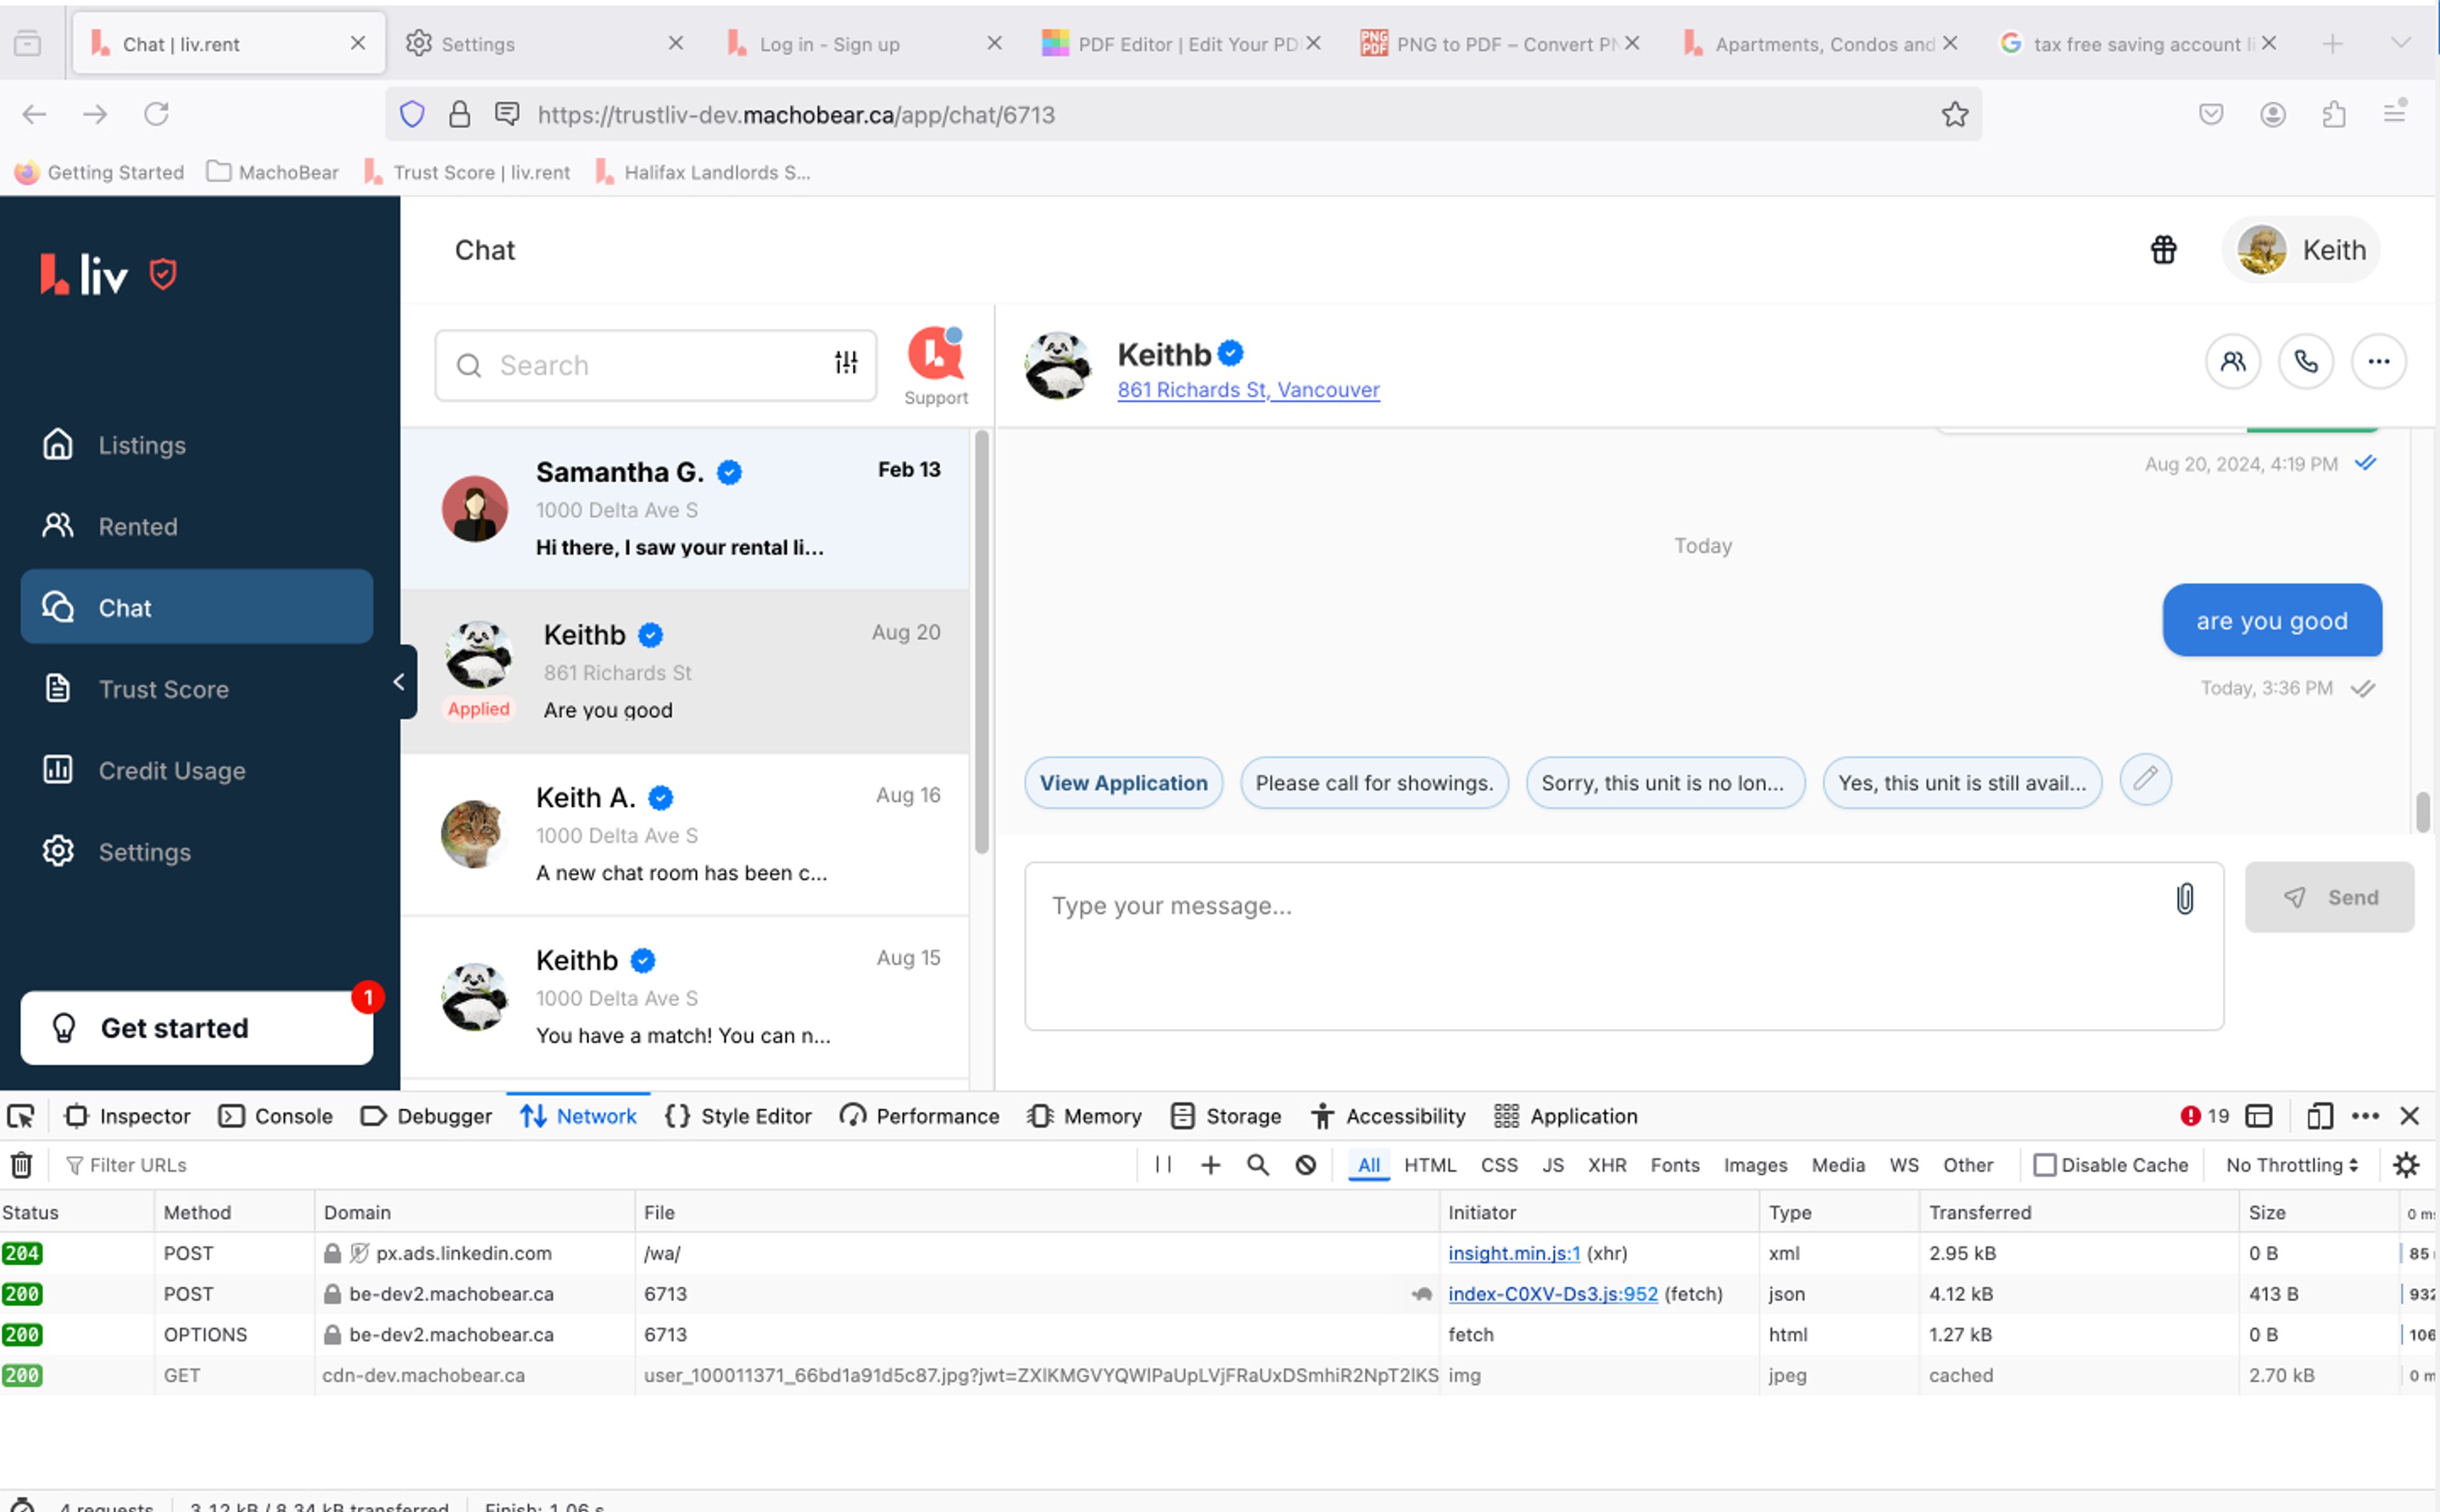Open the three-dots chat options menu
Viewport: 2440px width, 1512px height.
2378,361
